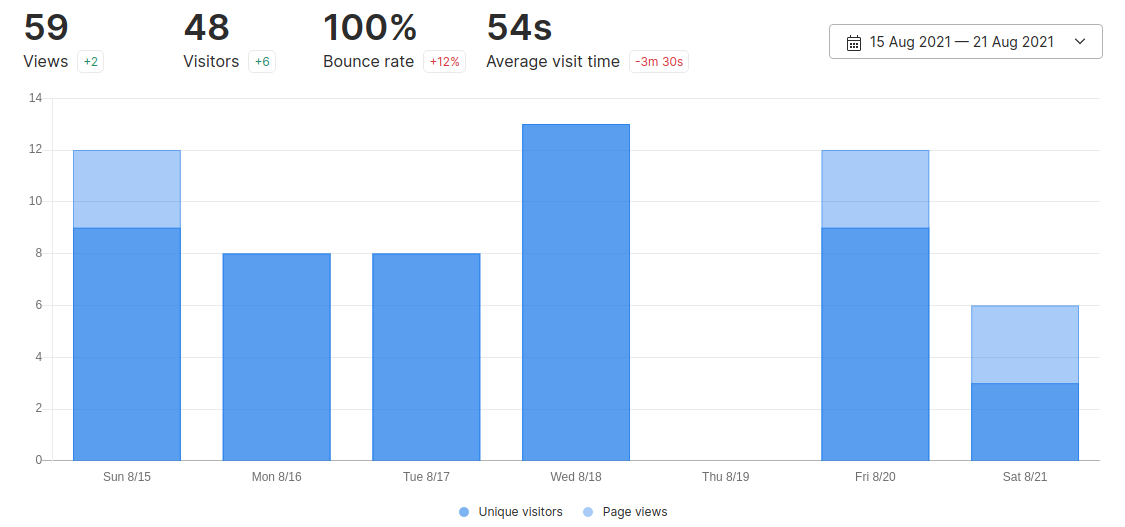Select the 48 Visitors metric
This screenshot has width=1125, height=527.
[x=207, y=29]
